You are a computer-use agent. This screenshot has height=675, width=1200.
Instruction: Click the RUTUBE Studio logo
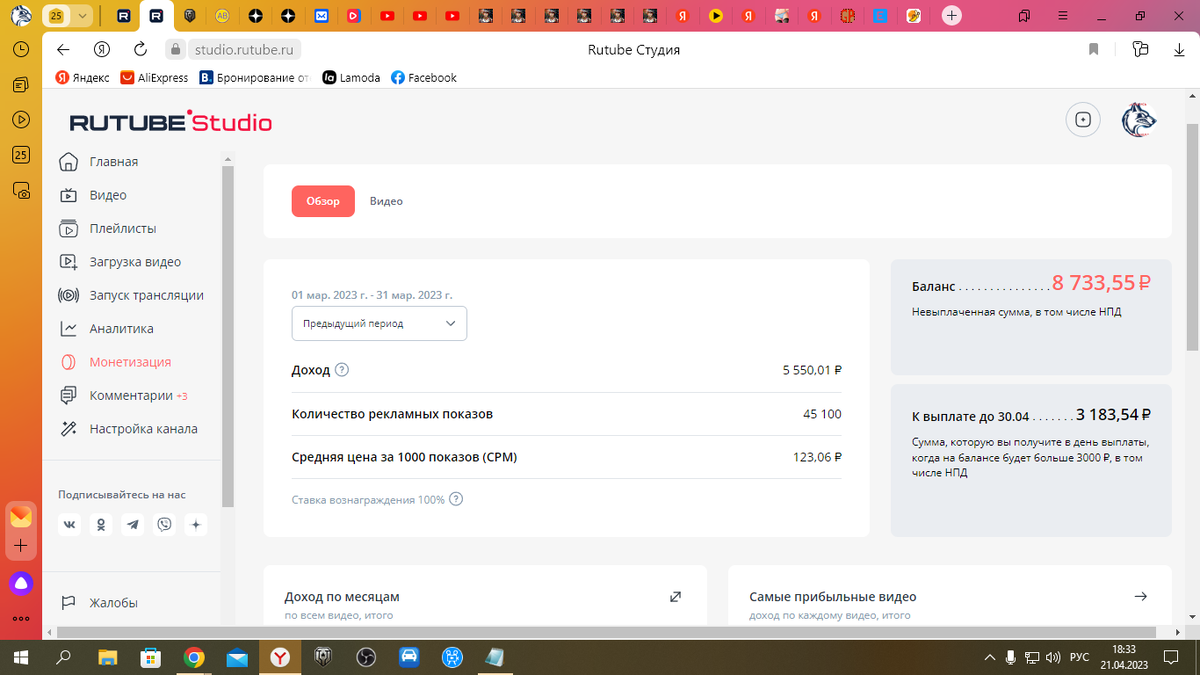pos(170,122)
